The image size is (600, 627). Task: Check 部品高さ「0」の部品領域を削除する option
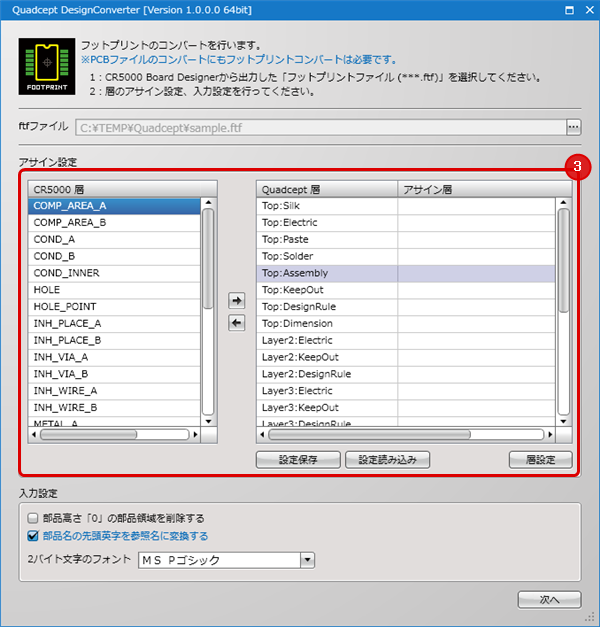point(33,518)
